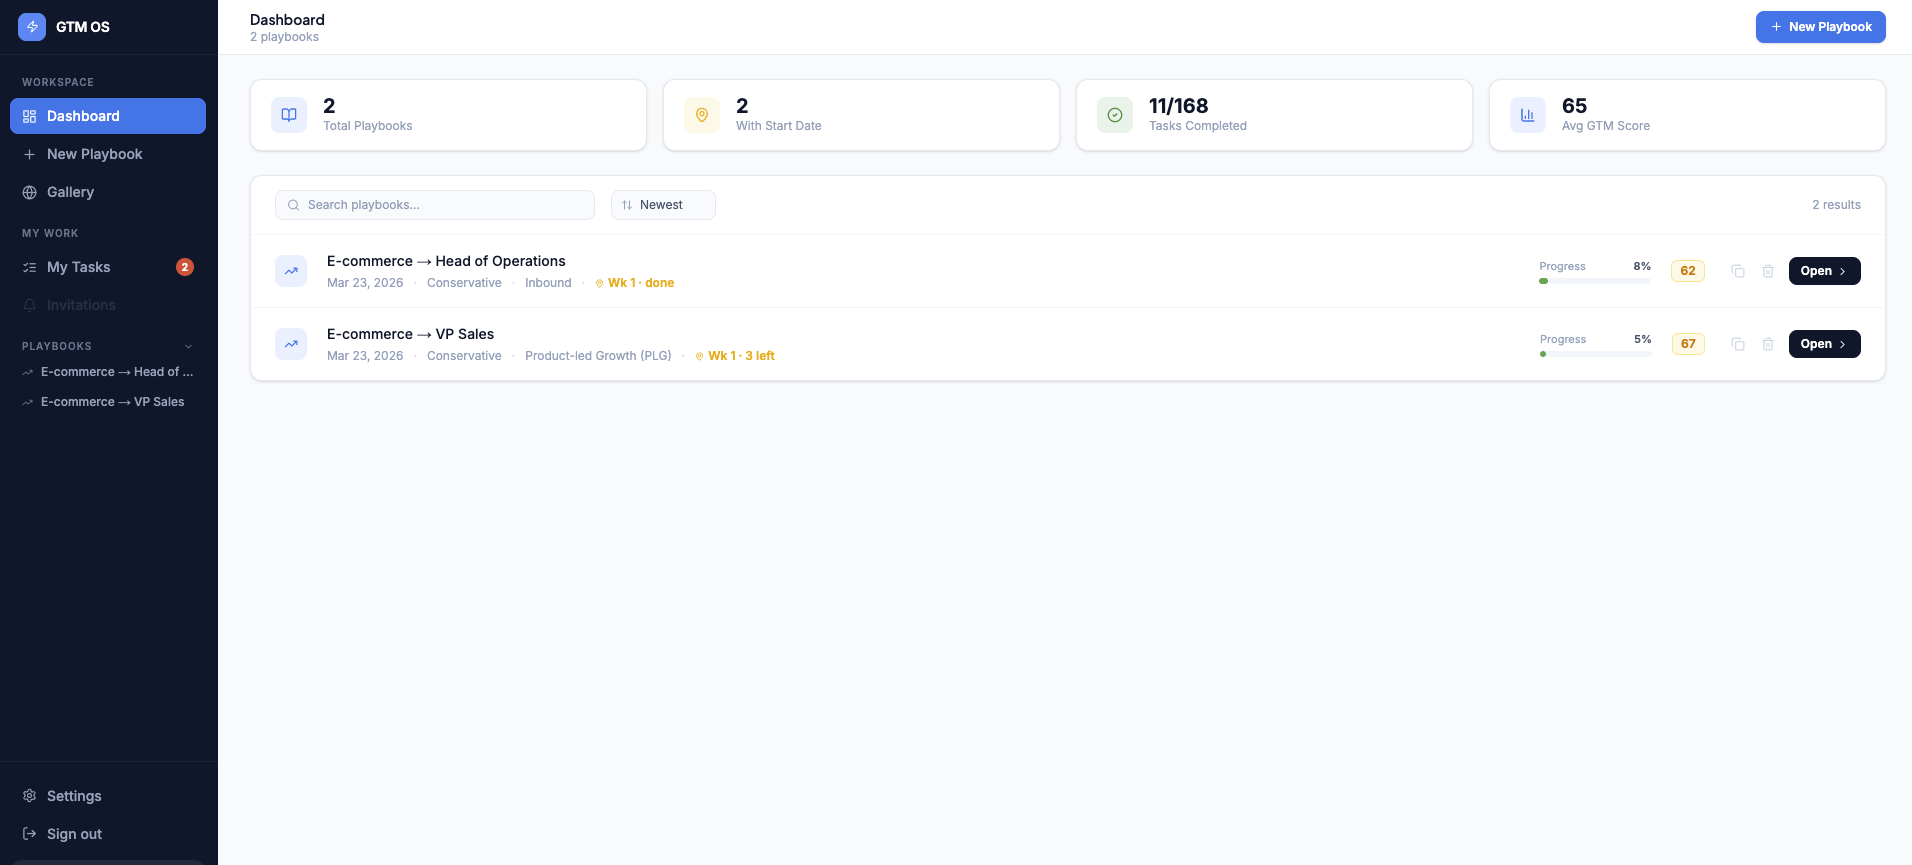
Task: Click the With Start Date pin icon
Action: click(702, 115)
